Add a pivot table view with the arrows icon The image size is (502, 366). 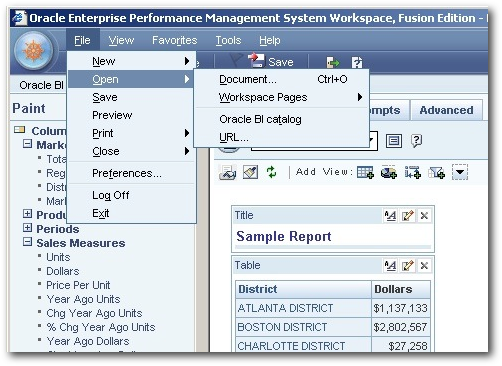click(x=413, y=172)
